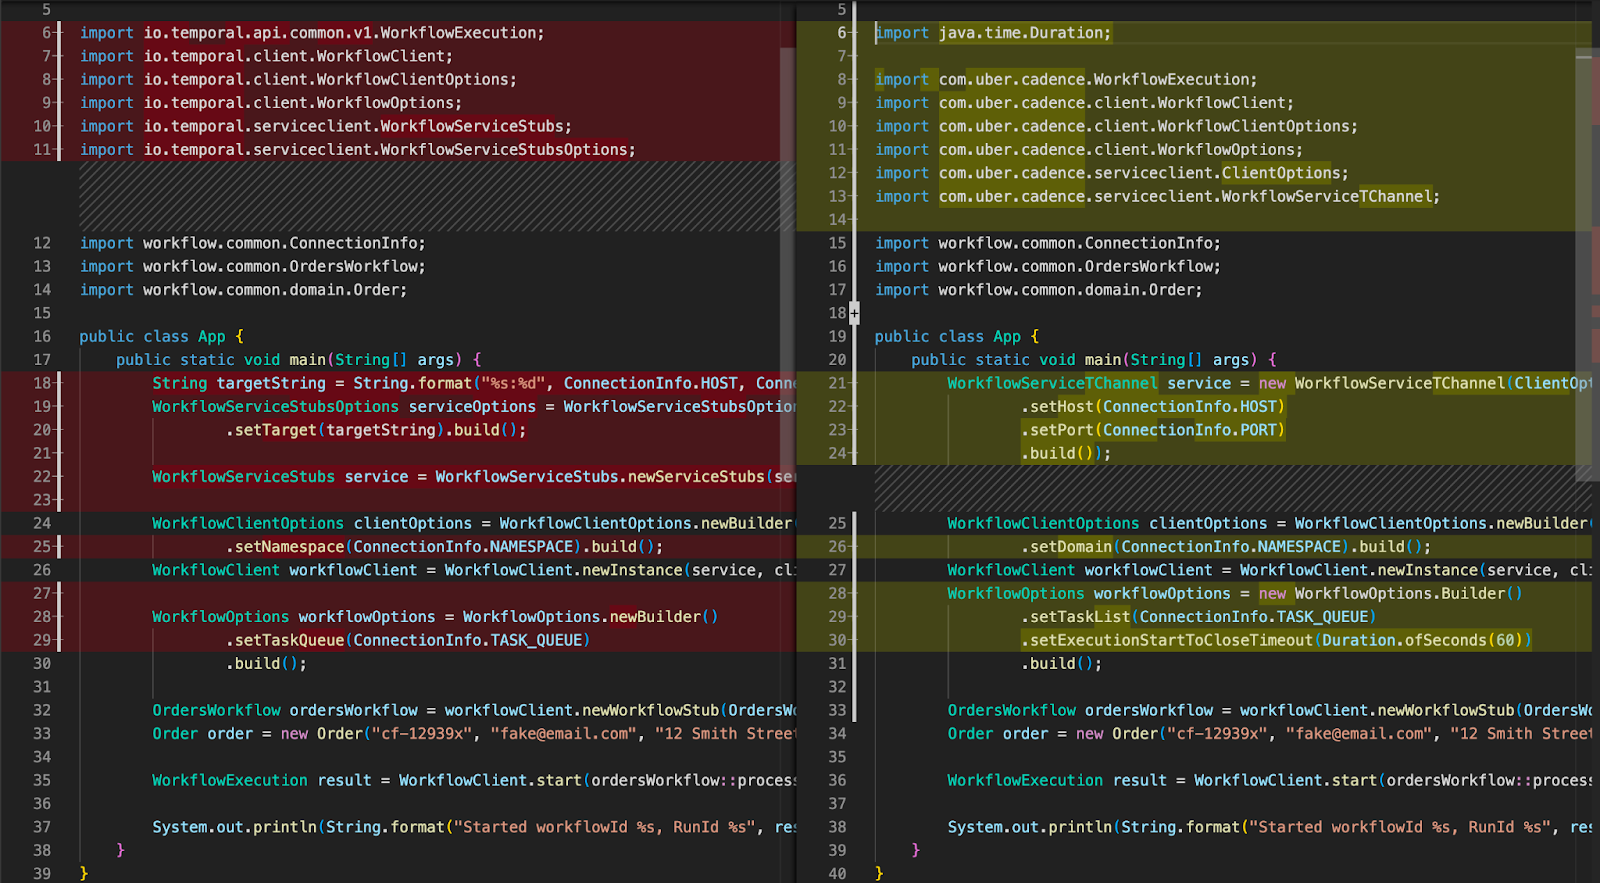Click the hatched filler area in left pane

pos(430,197)
